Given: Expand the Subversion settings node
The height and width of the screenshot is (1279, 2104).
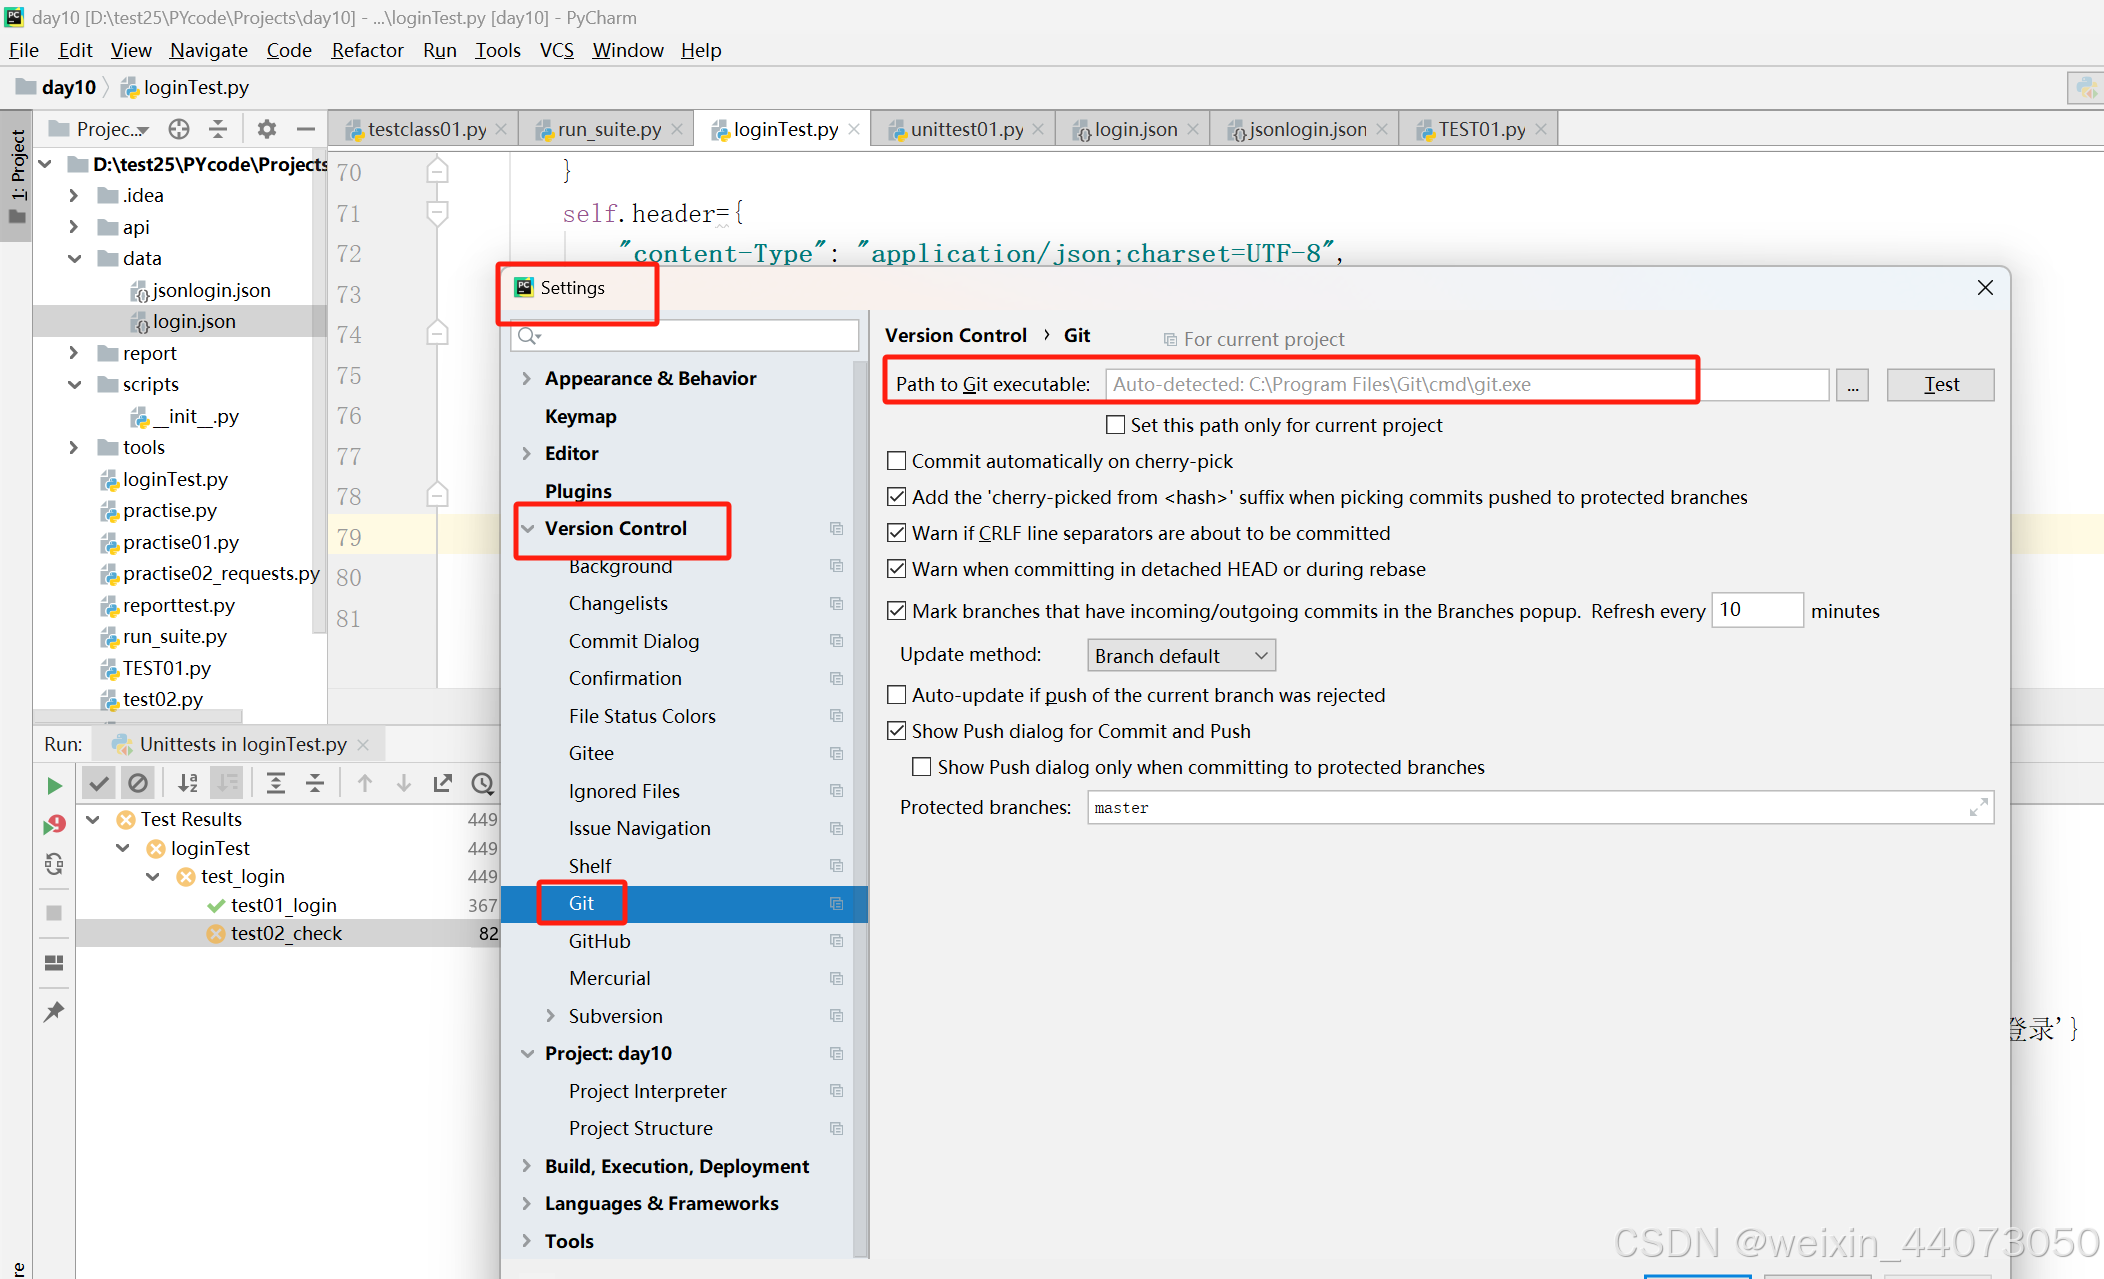Looking at the screenshot, I should [x=551, y=1016].
